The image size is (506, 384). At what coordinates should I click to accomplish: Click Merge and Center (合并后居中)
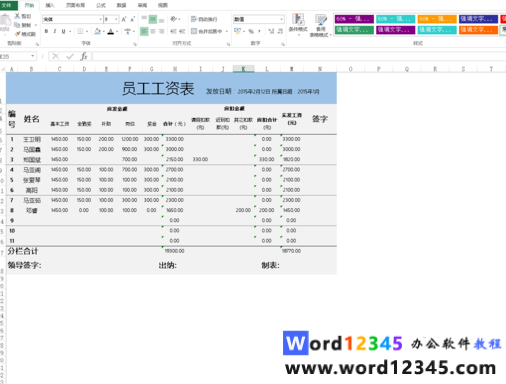pos(206,31)
